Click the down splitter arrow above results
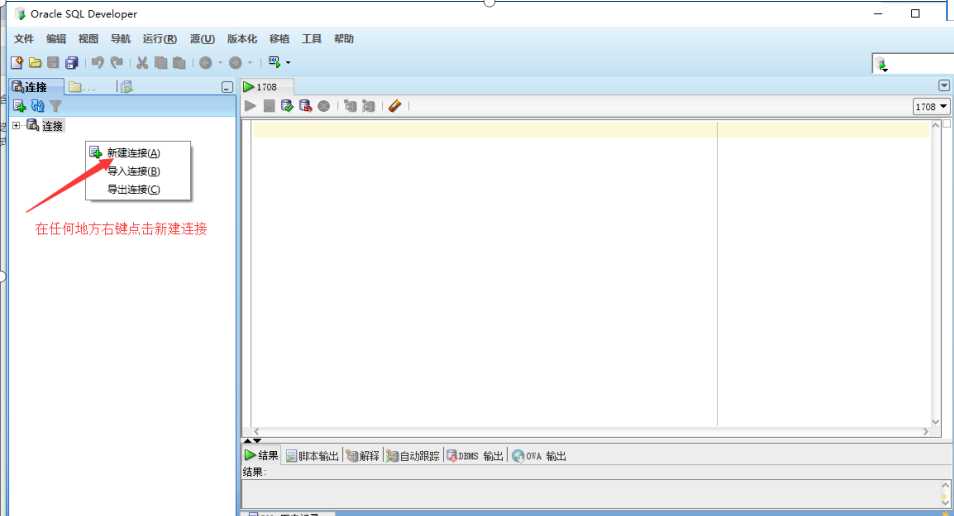Screen dimensions: 954x516 point(257,440)
